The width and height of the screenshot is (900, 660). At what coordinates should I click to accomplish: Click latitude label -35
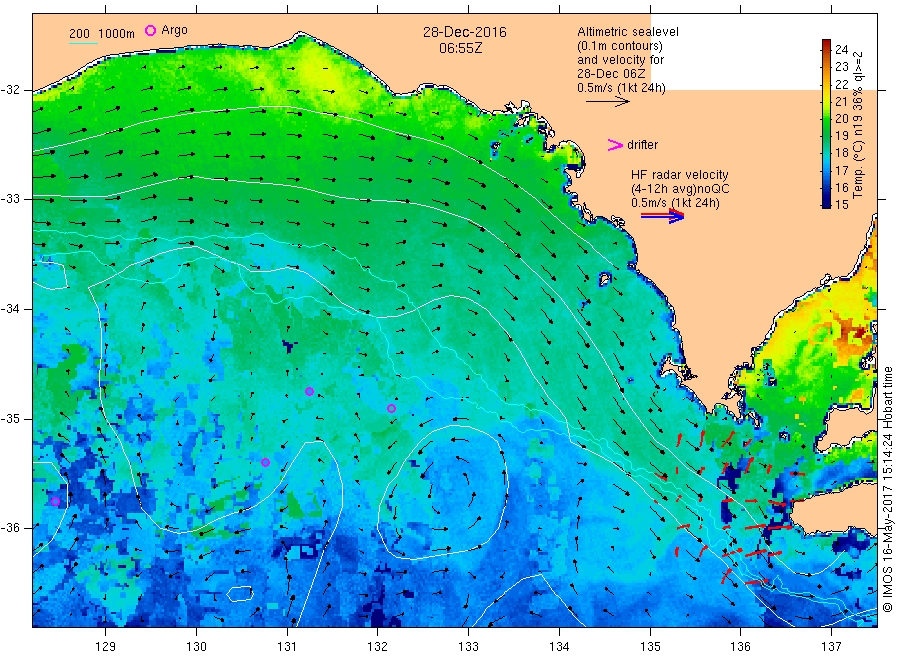[10, 418]
